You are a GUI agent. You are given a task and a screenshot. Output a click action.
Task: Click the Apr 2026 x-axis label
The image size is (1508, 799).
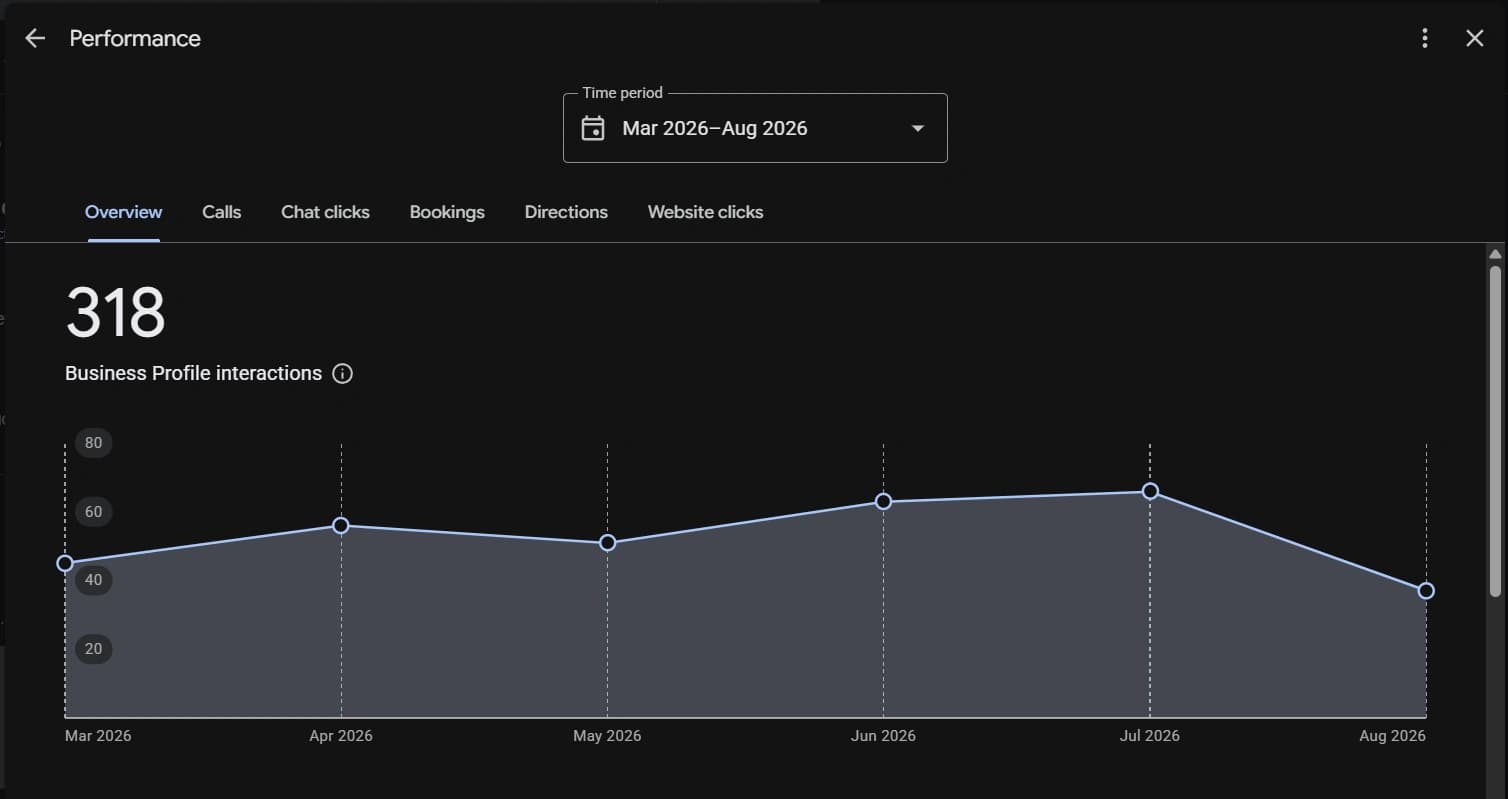341,736
